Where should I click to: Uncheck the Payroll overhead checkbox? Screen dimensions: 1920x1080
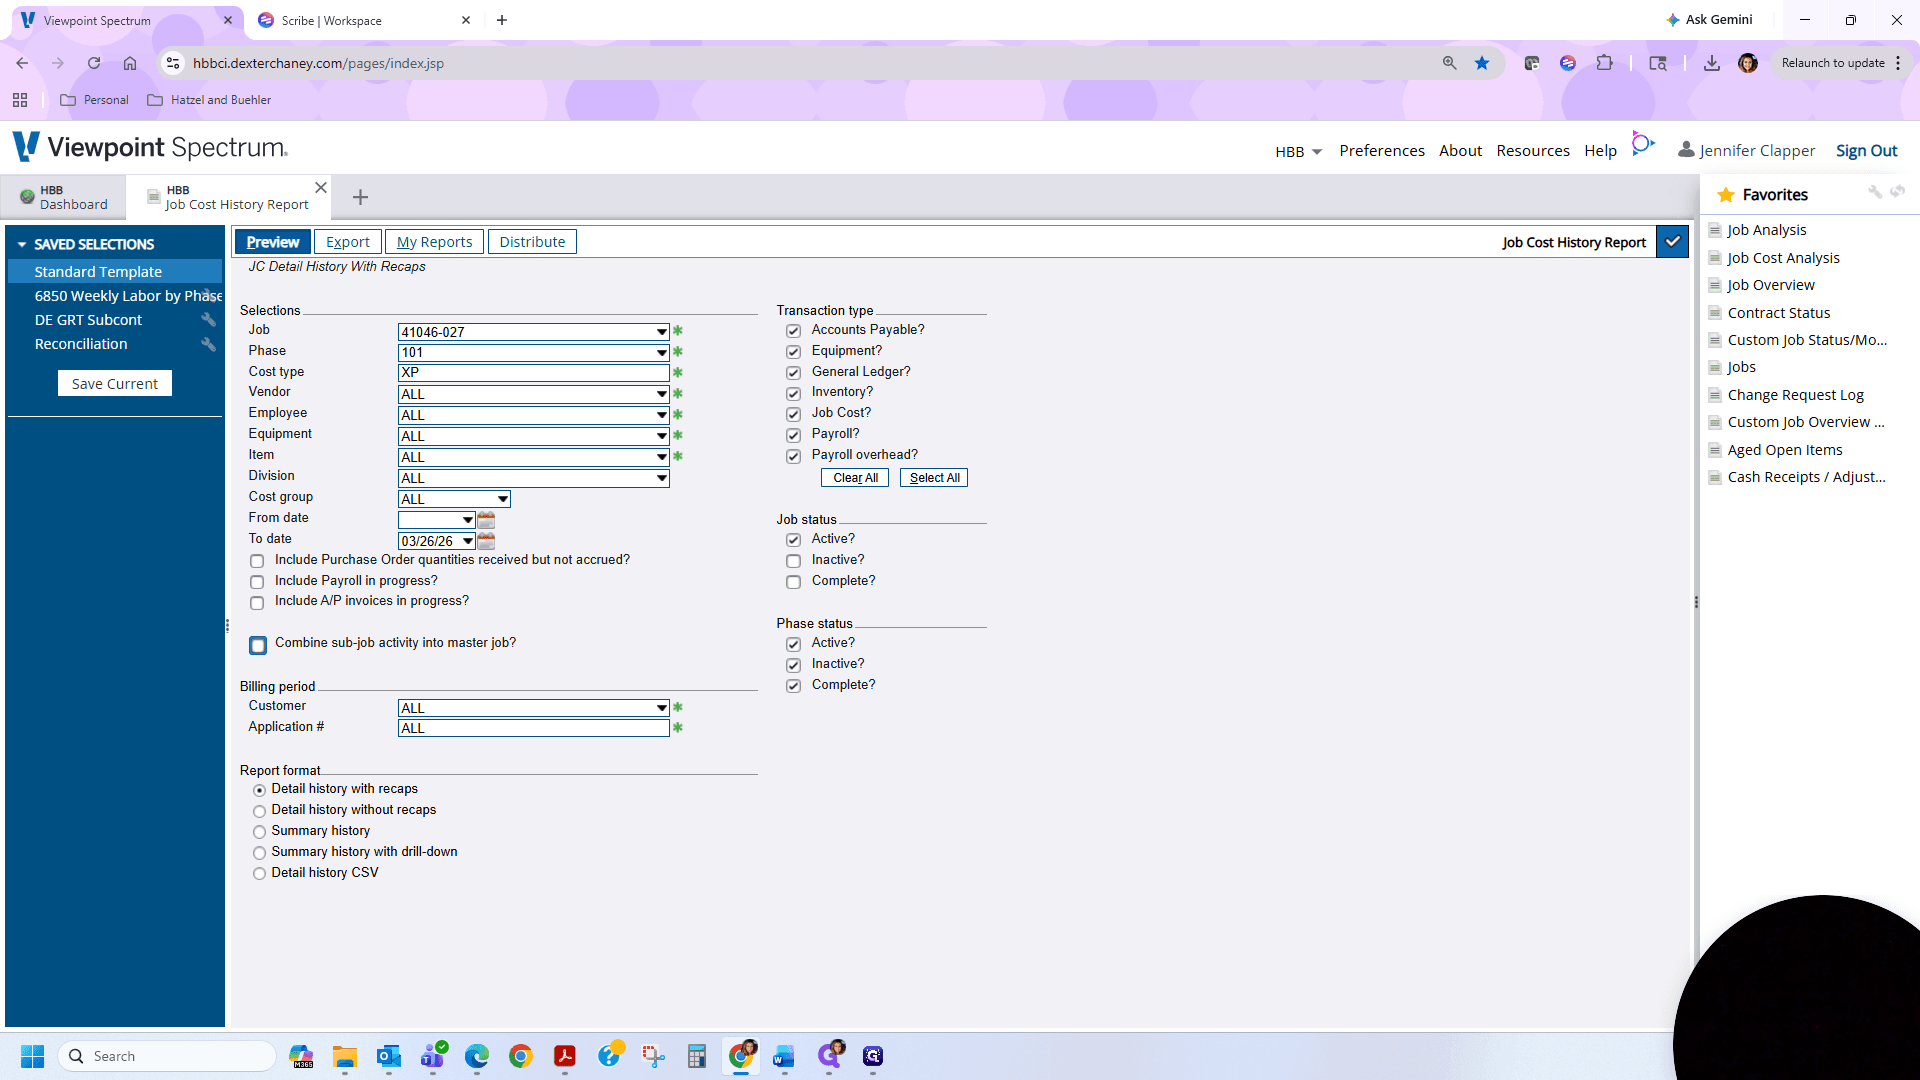pyautogui.click(x=793, y=456)
